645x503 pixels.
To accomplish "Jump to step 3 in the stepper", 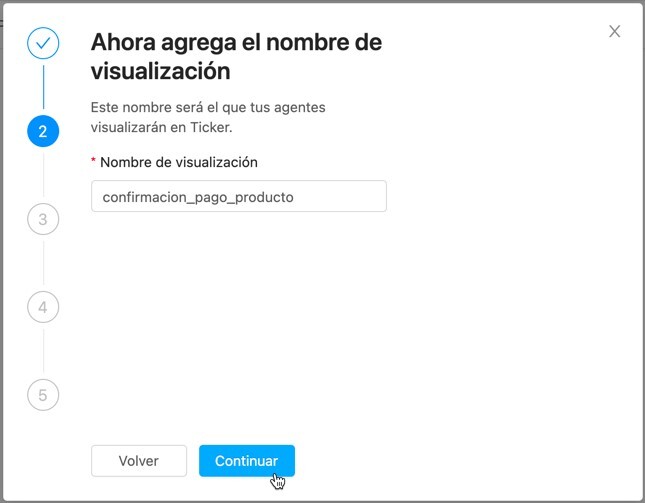I will point(43,219).
